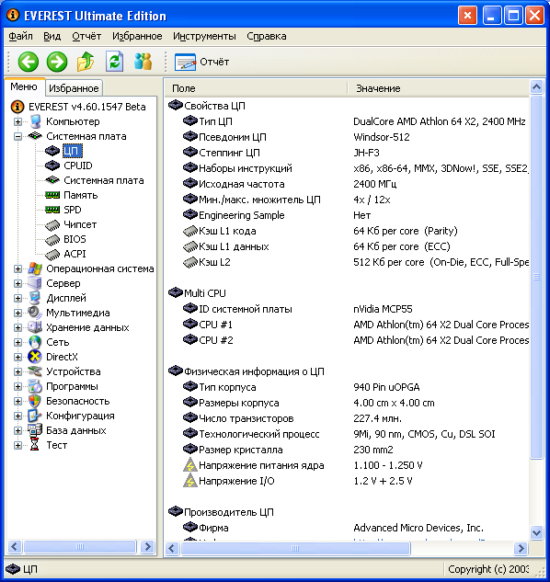Click the База данных icon
Screen dimensions: 550x582
point(35,431)
